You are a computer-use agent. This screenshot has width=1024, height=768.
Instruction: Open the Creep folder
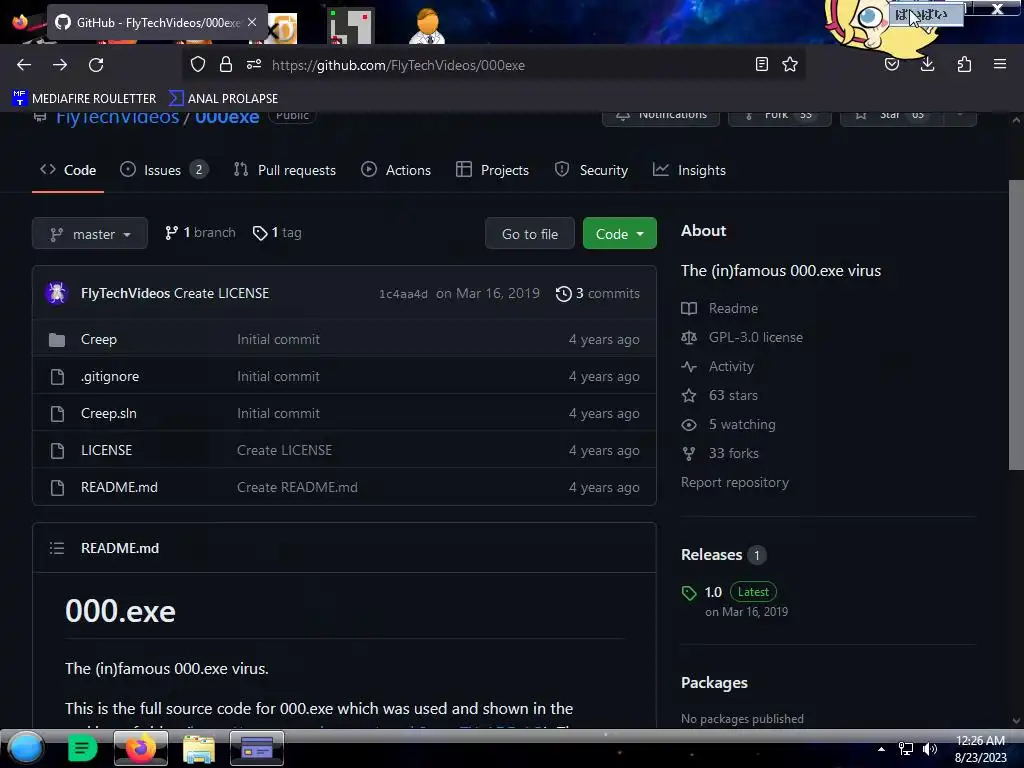pos(99,340)
